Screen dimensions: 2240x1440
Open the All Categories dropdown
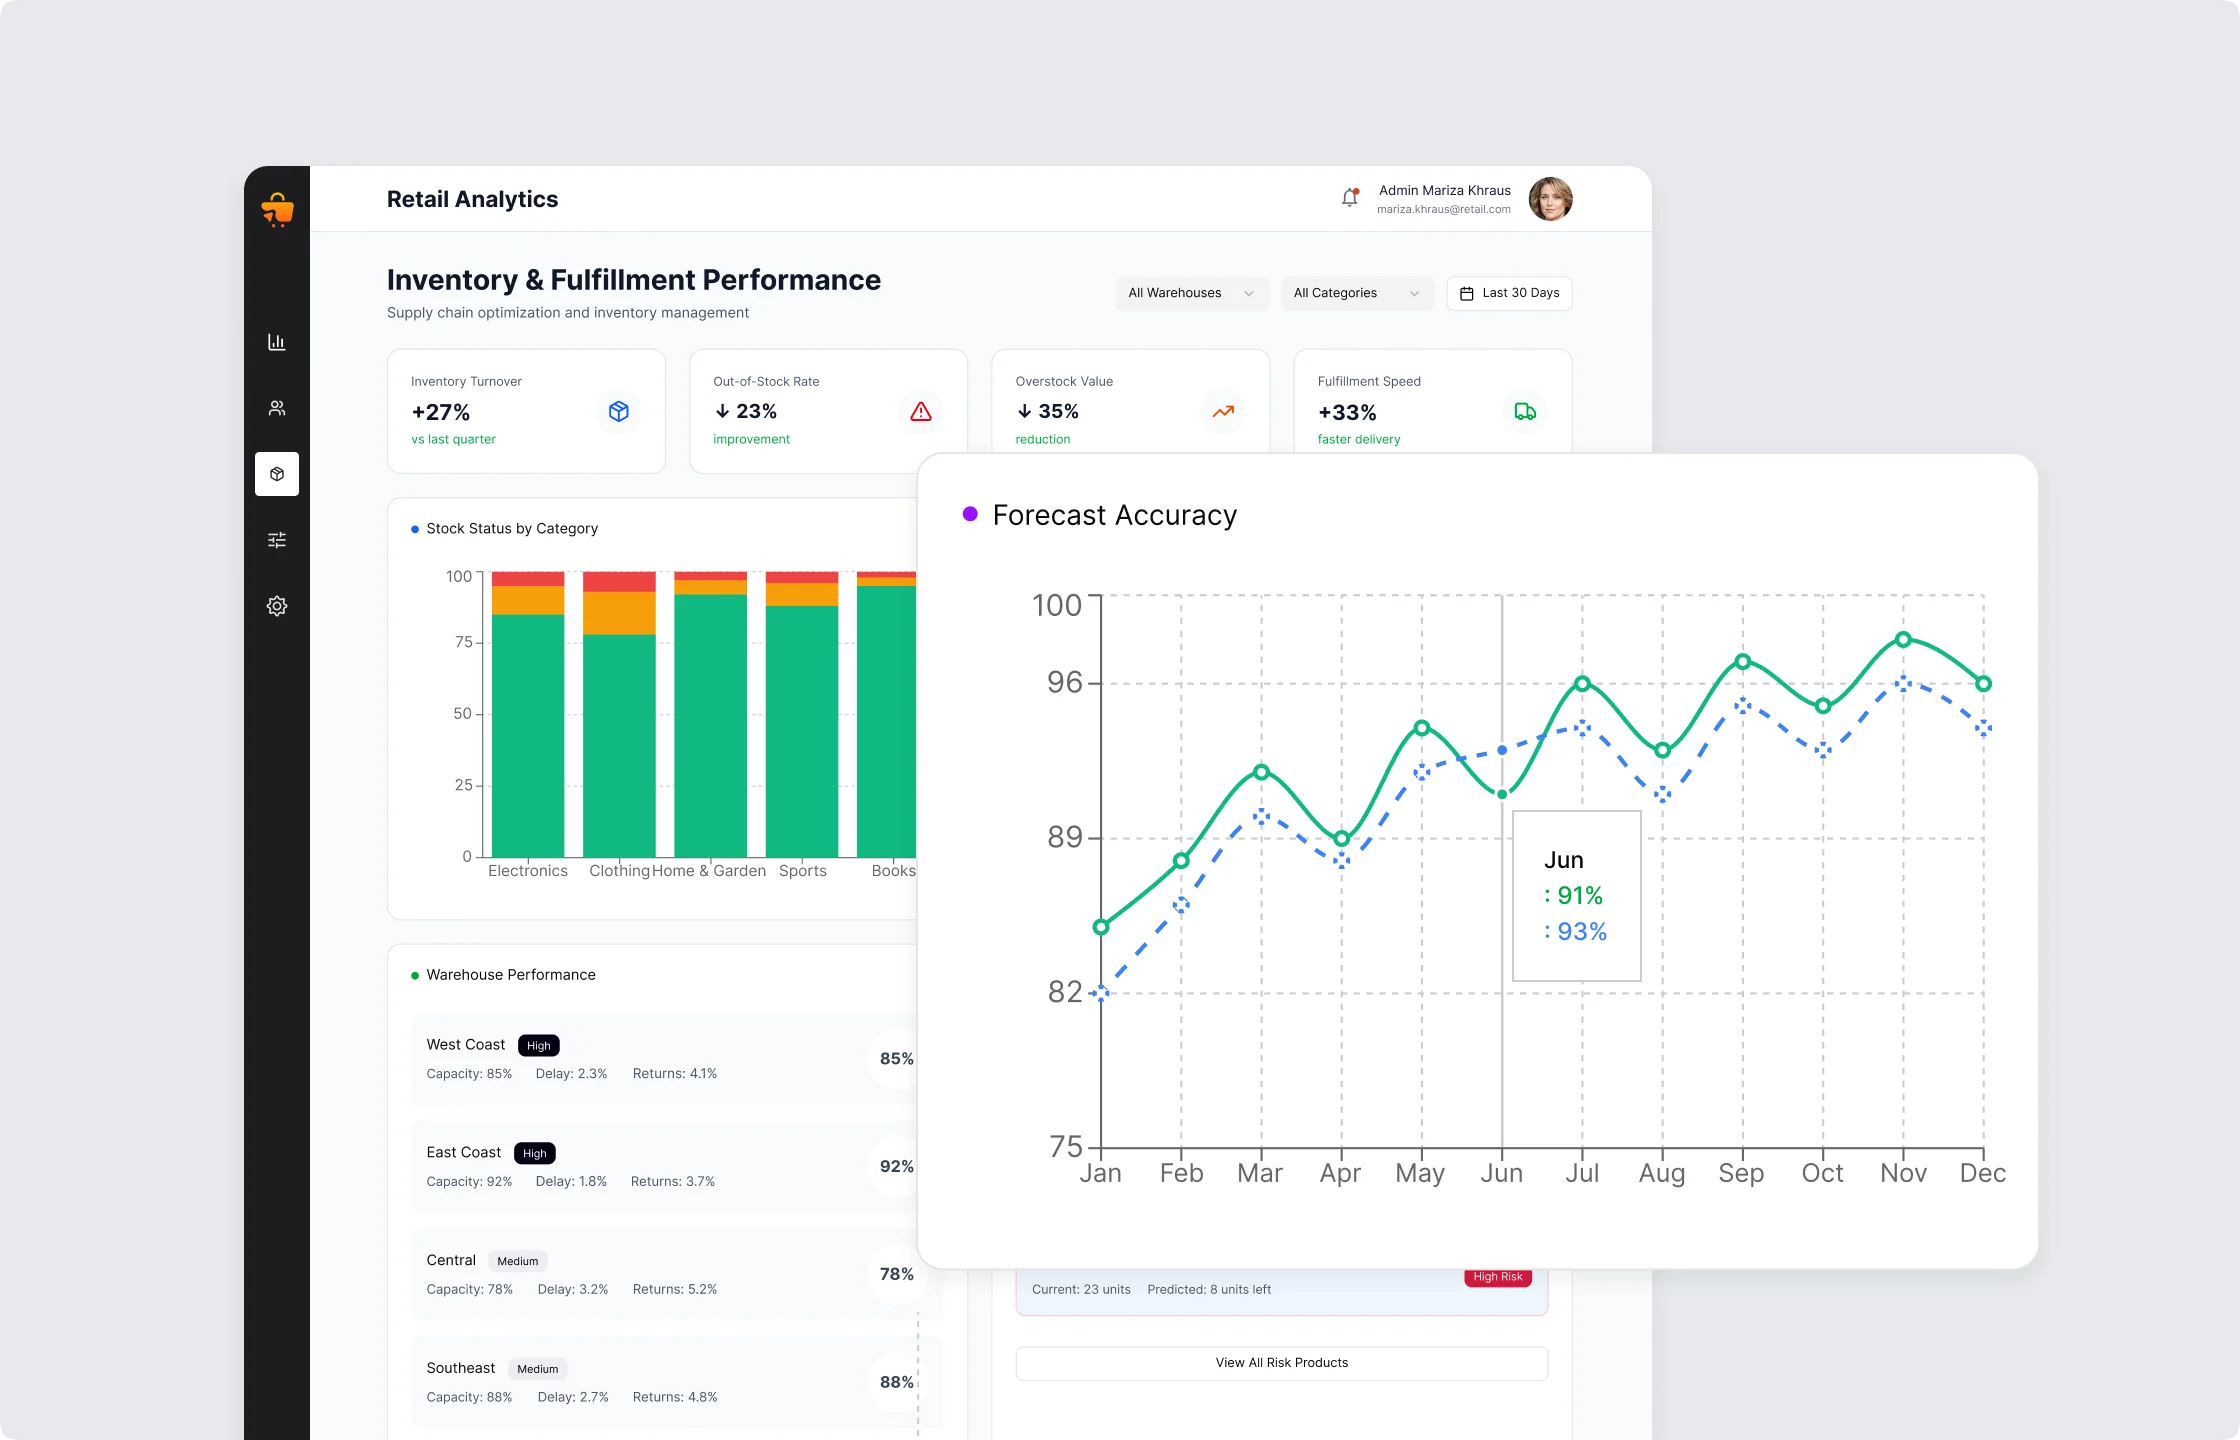1357,293
